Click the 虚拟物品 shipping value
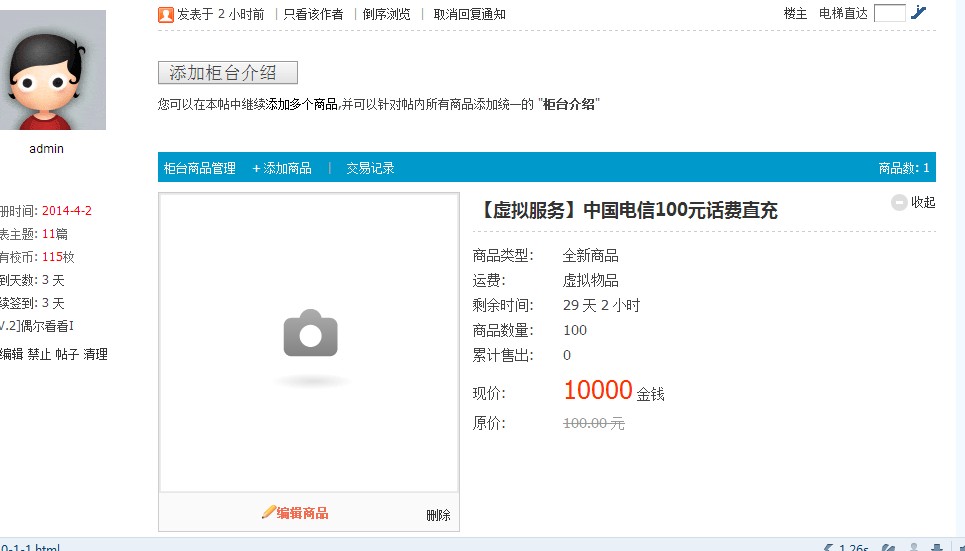The width and height of the screenshot is (965, 551). click(590, 281)
